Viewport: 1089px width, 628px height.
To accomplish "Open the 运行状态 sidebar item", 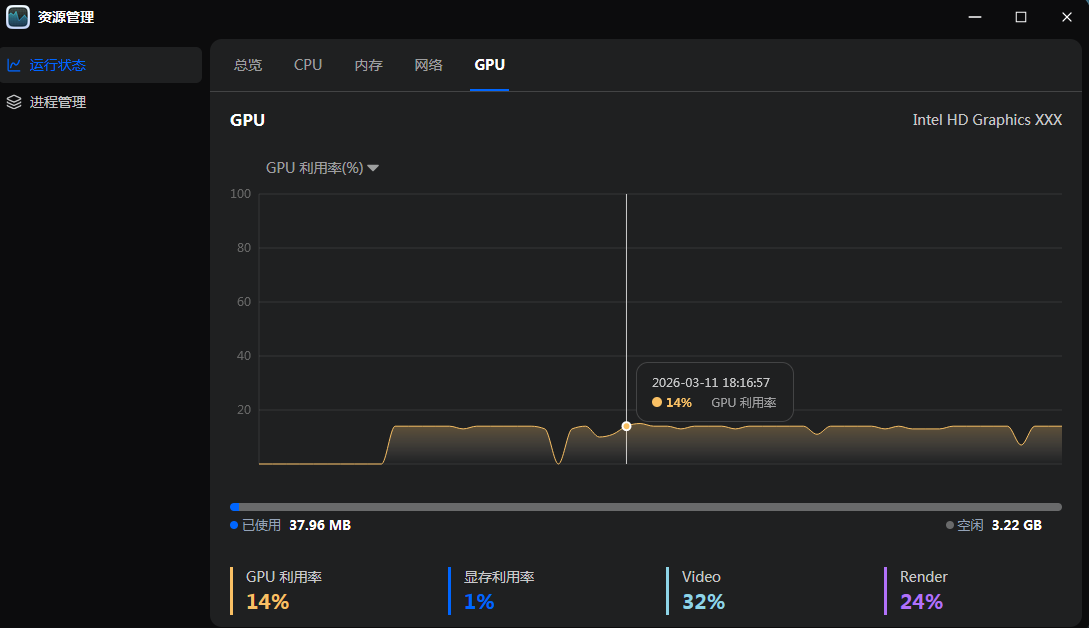I will click(x=101, y=65).
